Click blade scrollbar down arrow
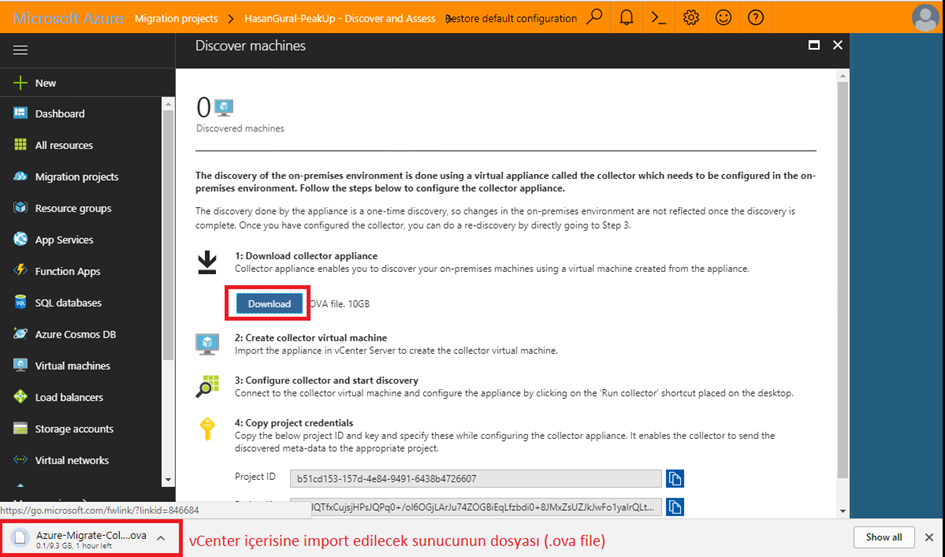 (x=843, y=511)
